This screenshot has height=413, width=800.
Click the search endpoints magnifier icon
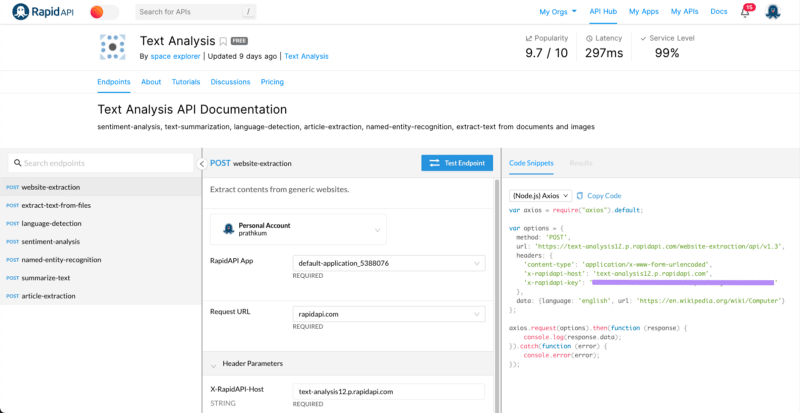pyautogui.click(x=18, y=163)
